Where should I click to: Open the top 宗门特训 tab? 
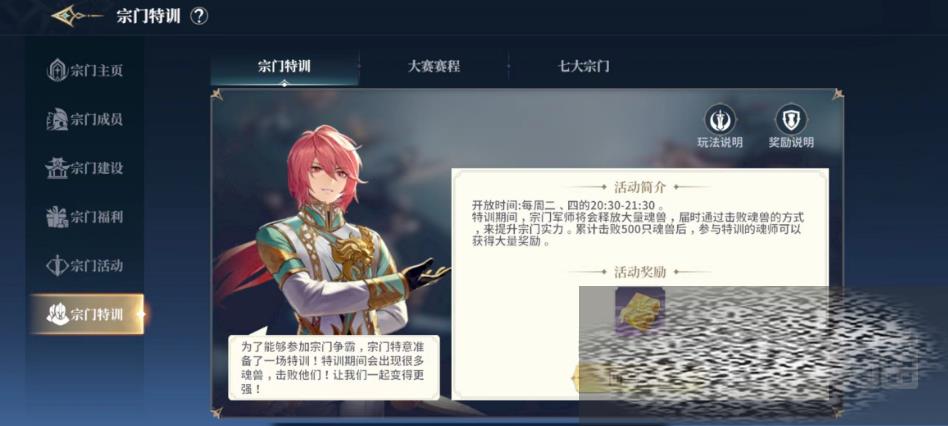point(284,66)
